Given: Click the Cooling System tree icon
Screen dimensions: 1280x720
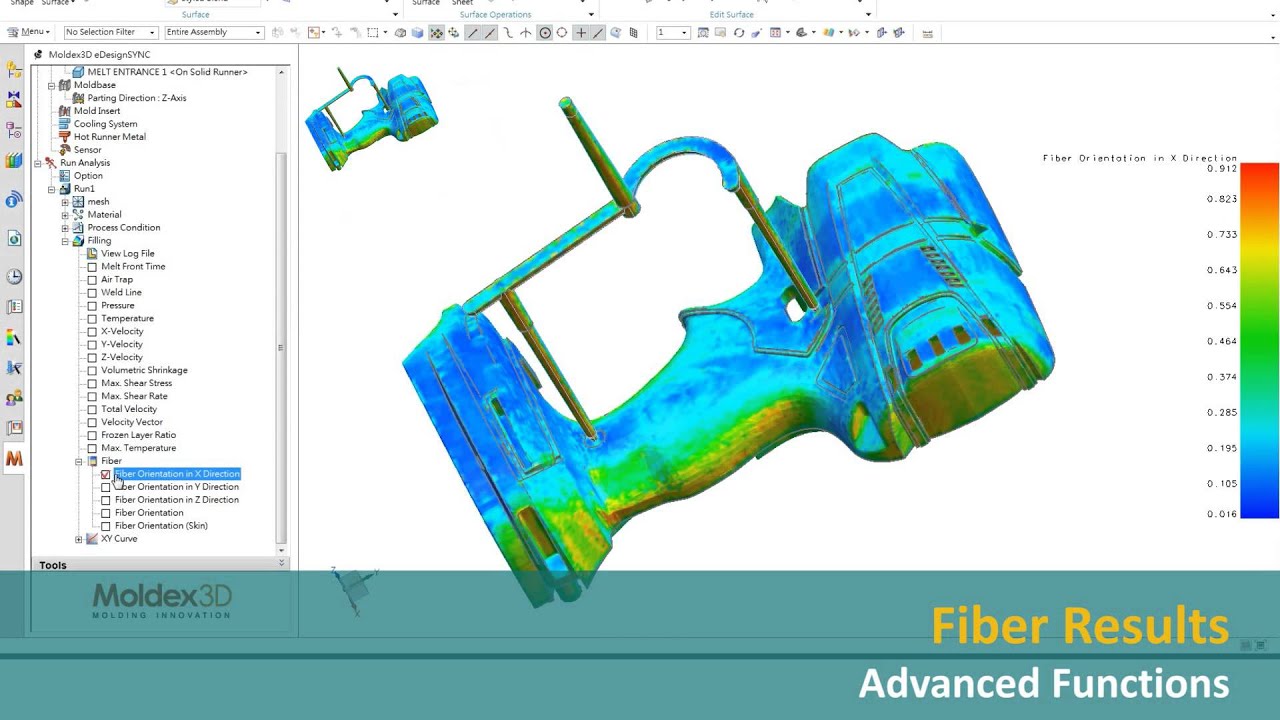Looking at the screenshot, I should (65, 124).
